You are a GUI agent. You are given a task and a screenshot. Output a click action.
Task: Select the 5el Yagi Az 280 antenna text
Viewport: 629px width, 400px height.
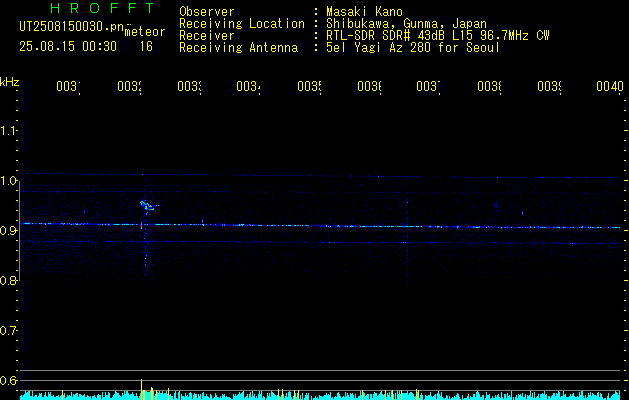pos(413,48)
